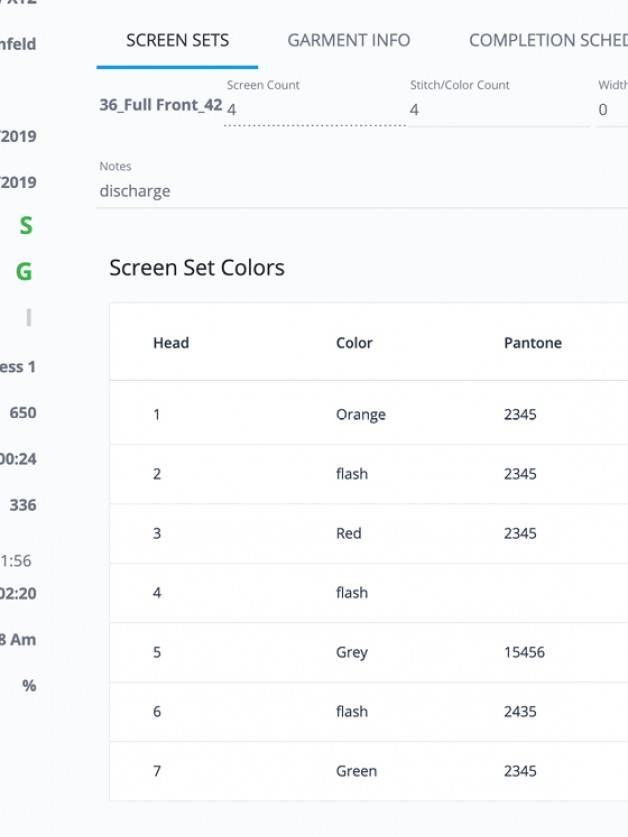Select the Orange color cell

pyautogui.click(x=360, y=415)
